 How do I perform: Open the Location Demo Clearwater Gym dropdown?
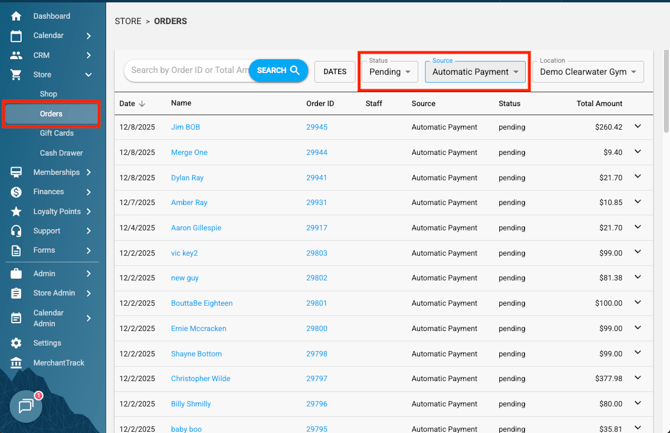point(588,72)
